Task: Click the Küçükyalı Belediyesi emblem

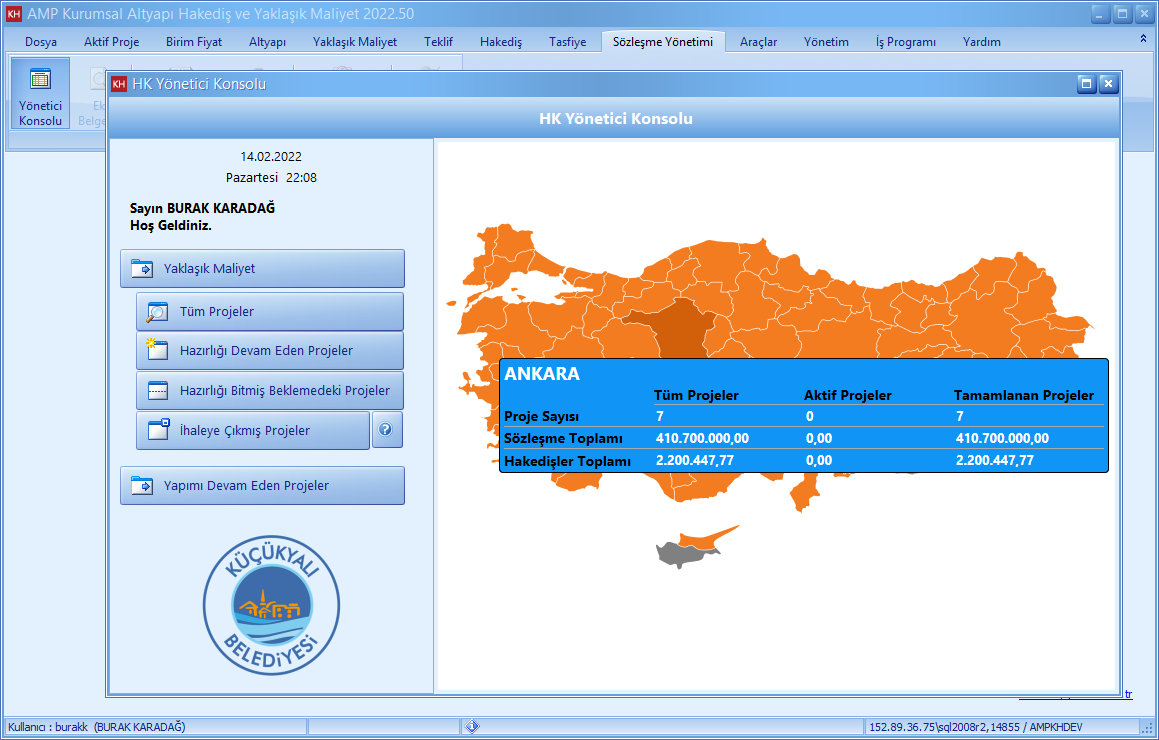Action: [x=270, y=605]
